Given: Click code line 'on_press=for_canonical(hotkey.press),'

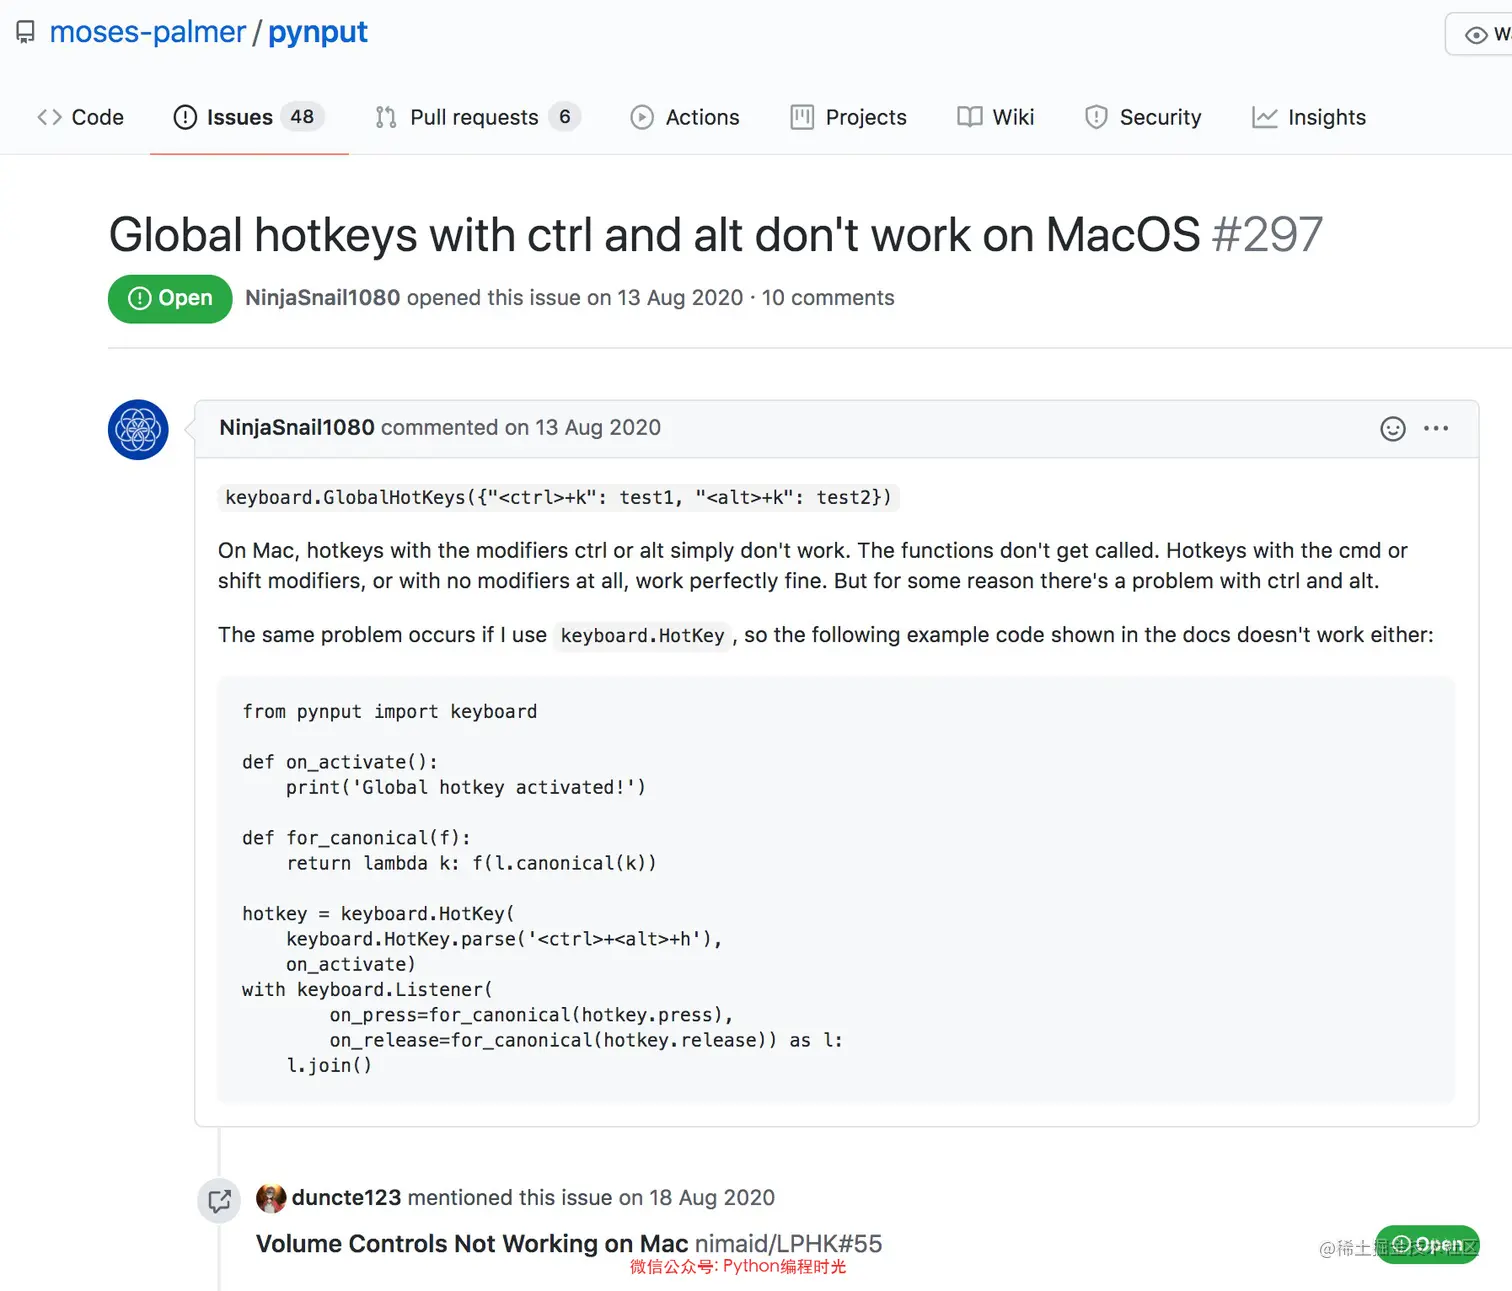Looking at the screenshot, I should pyautogui.click(x=532, y=1015).
